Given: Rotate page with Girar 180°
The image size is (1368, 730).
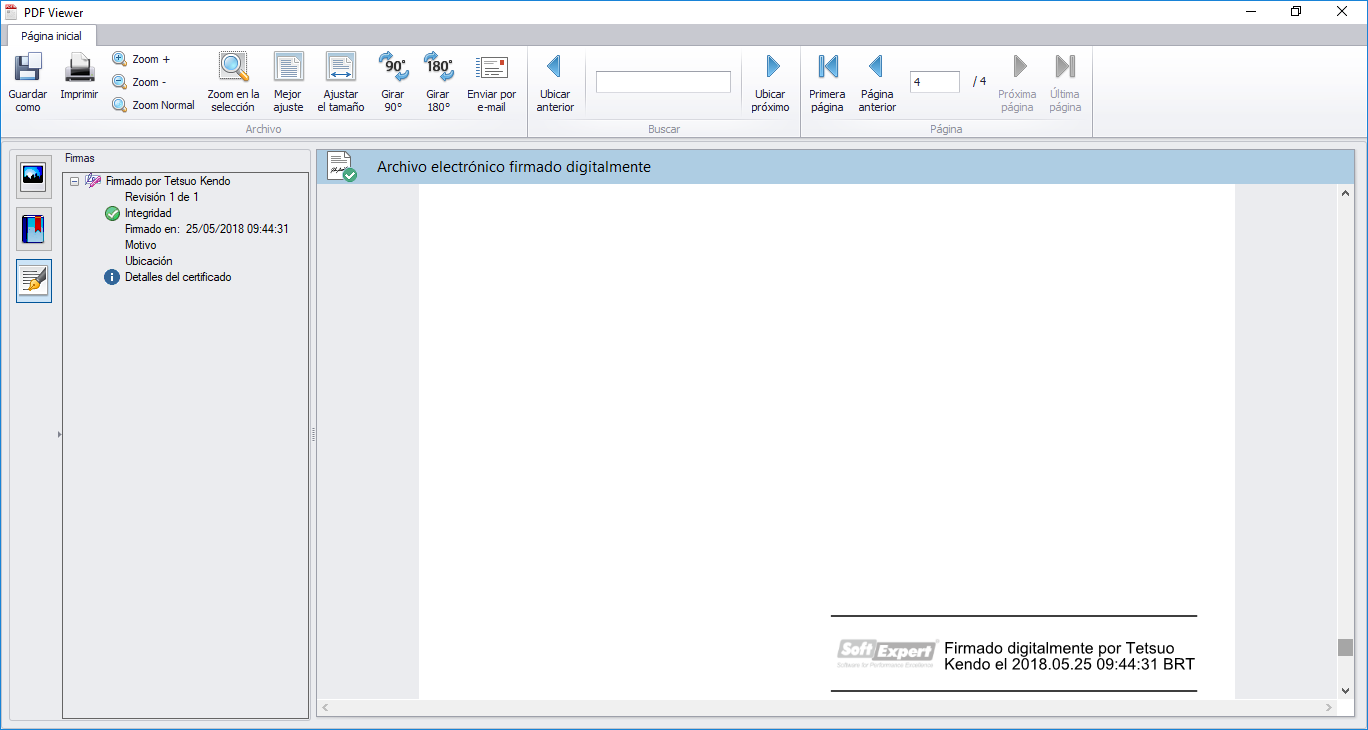Looking at the screenshot, I should (x=438, y=82).
